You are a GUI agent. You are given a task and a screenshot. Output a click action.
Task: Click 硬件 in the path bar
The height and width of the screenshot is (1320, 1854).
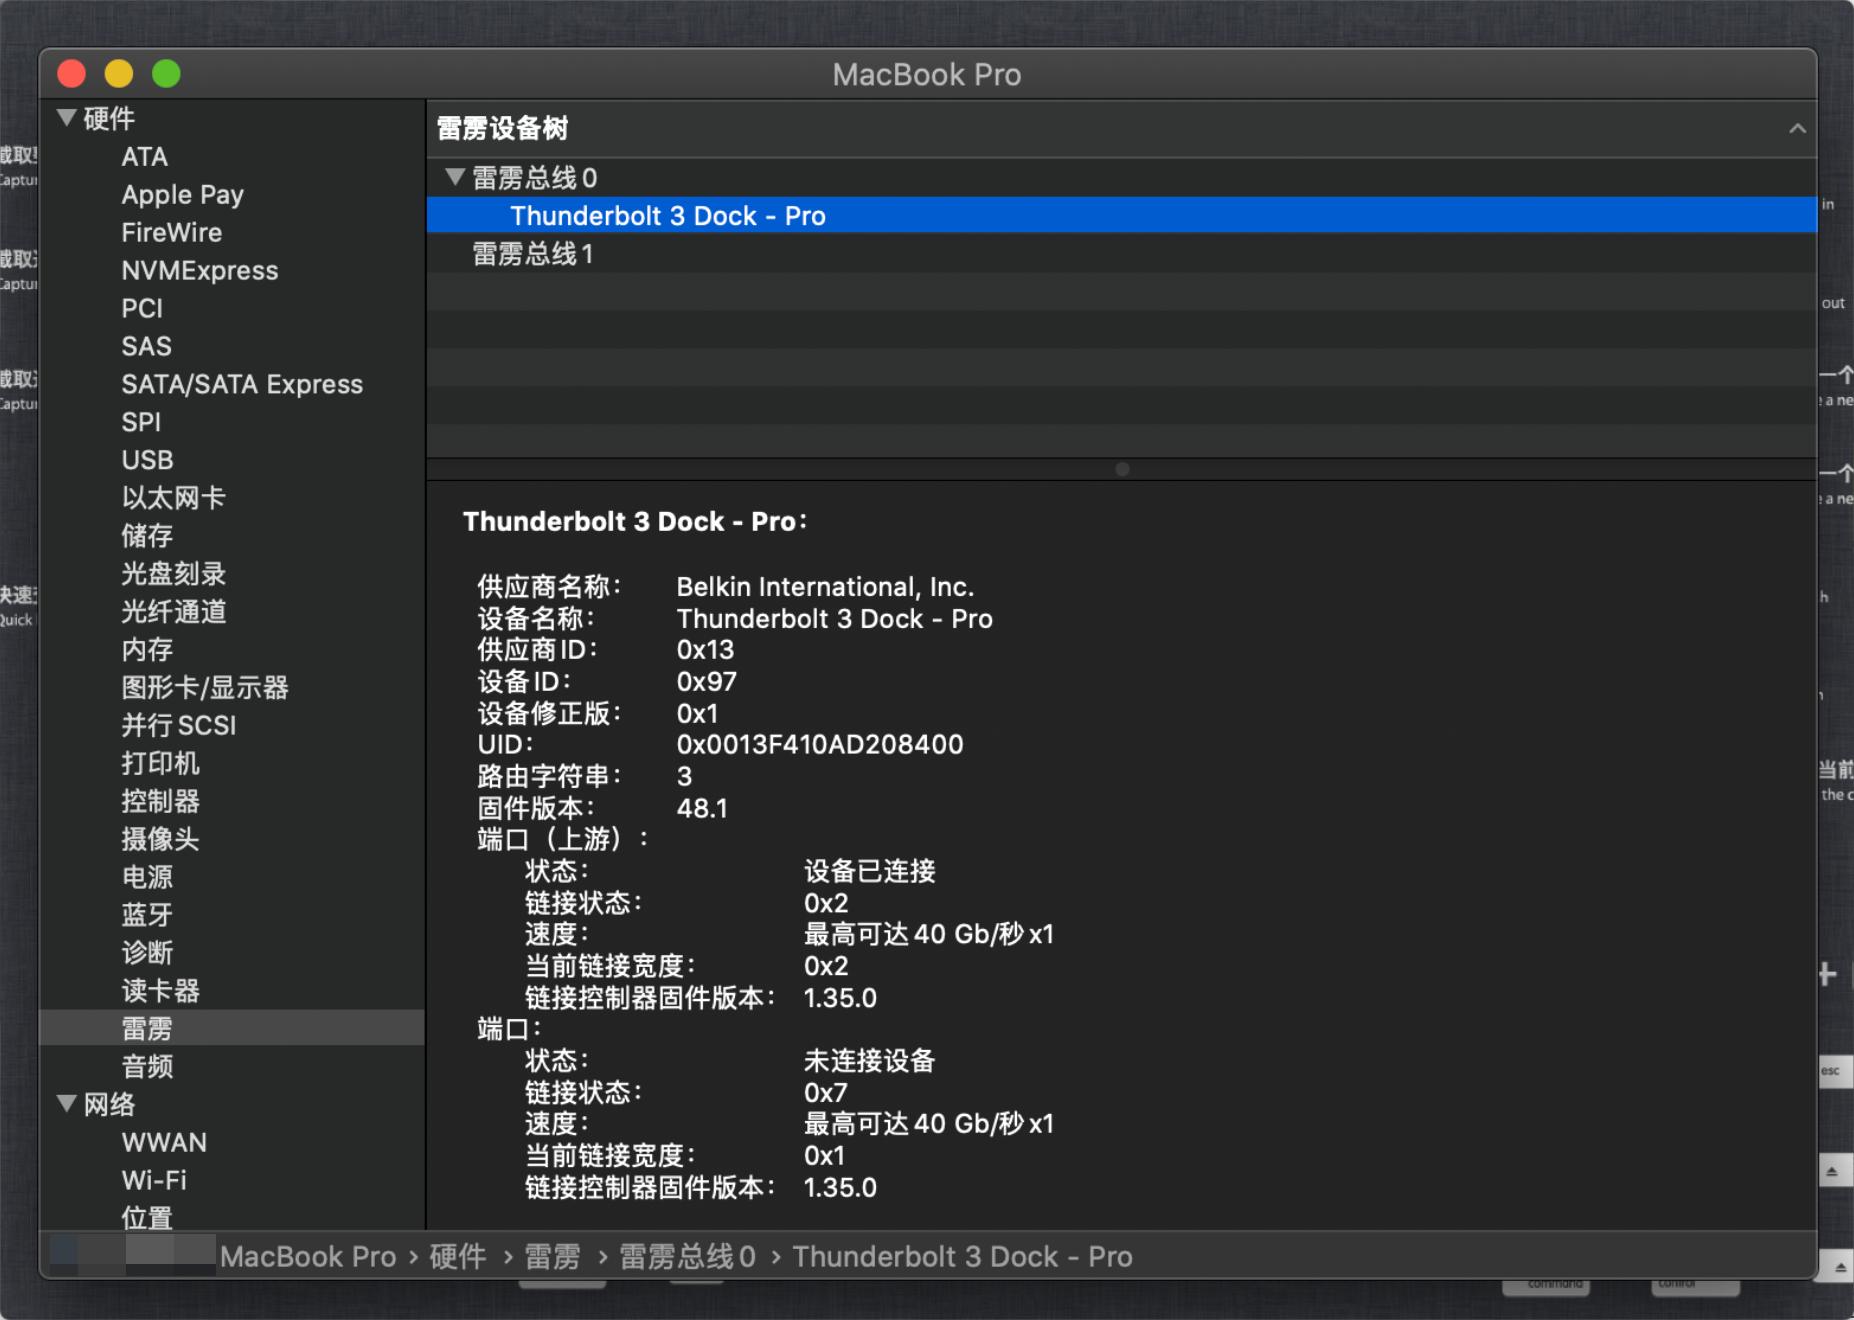coord(457,1257)
